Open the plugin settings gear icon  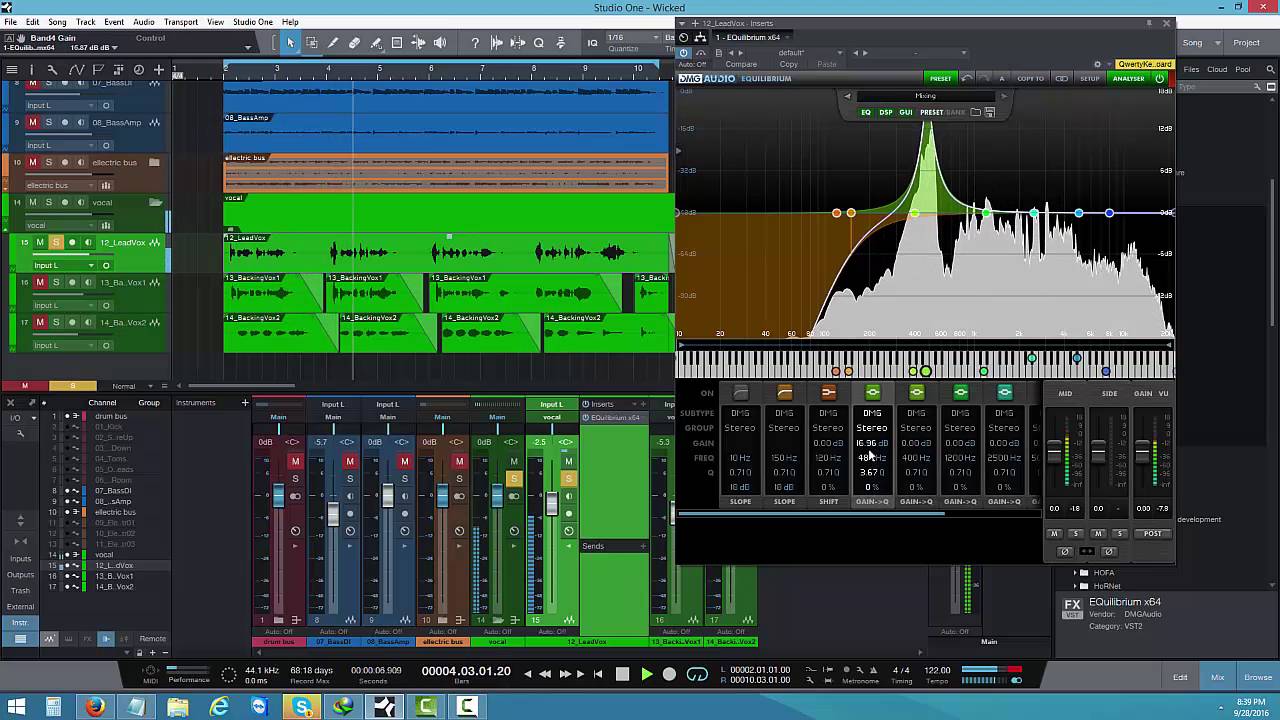[x=1097, y=65]
